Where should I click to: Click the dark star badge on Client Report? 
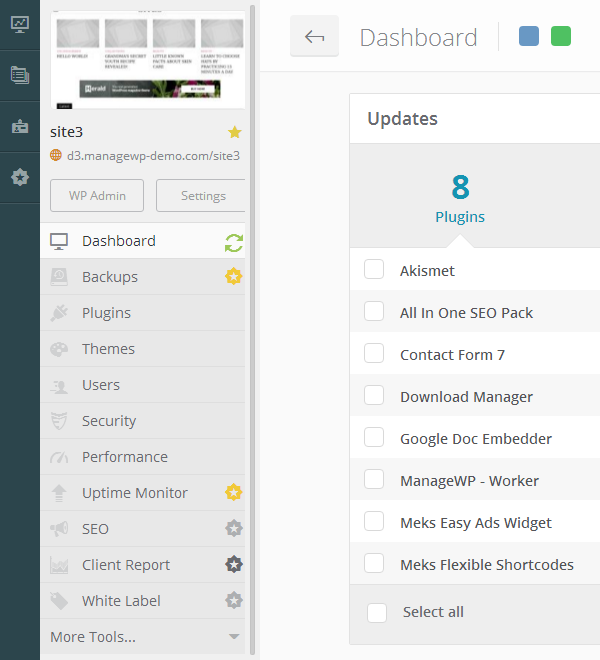(234, 564)
